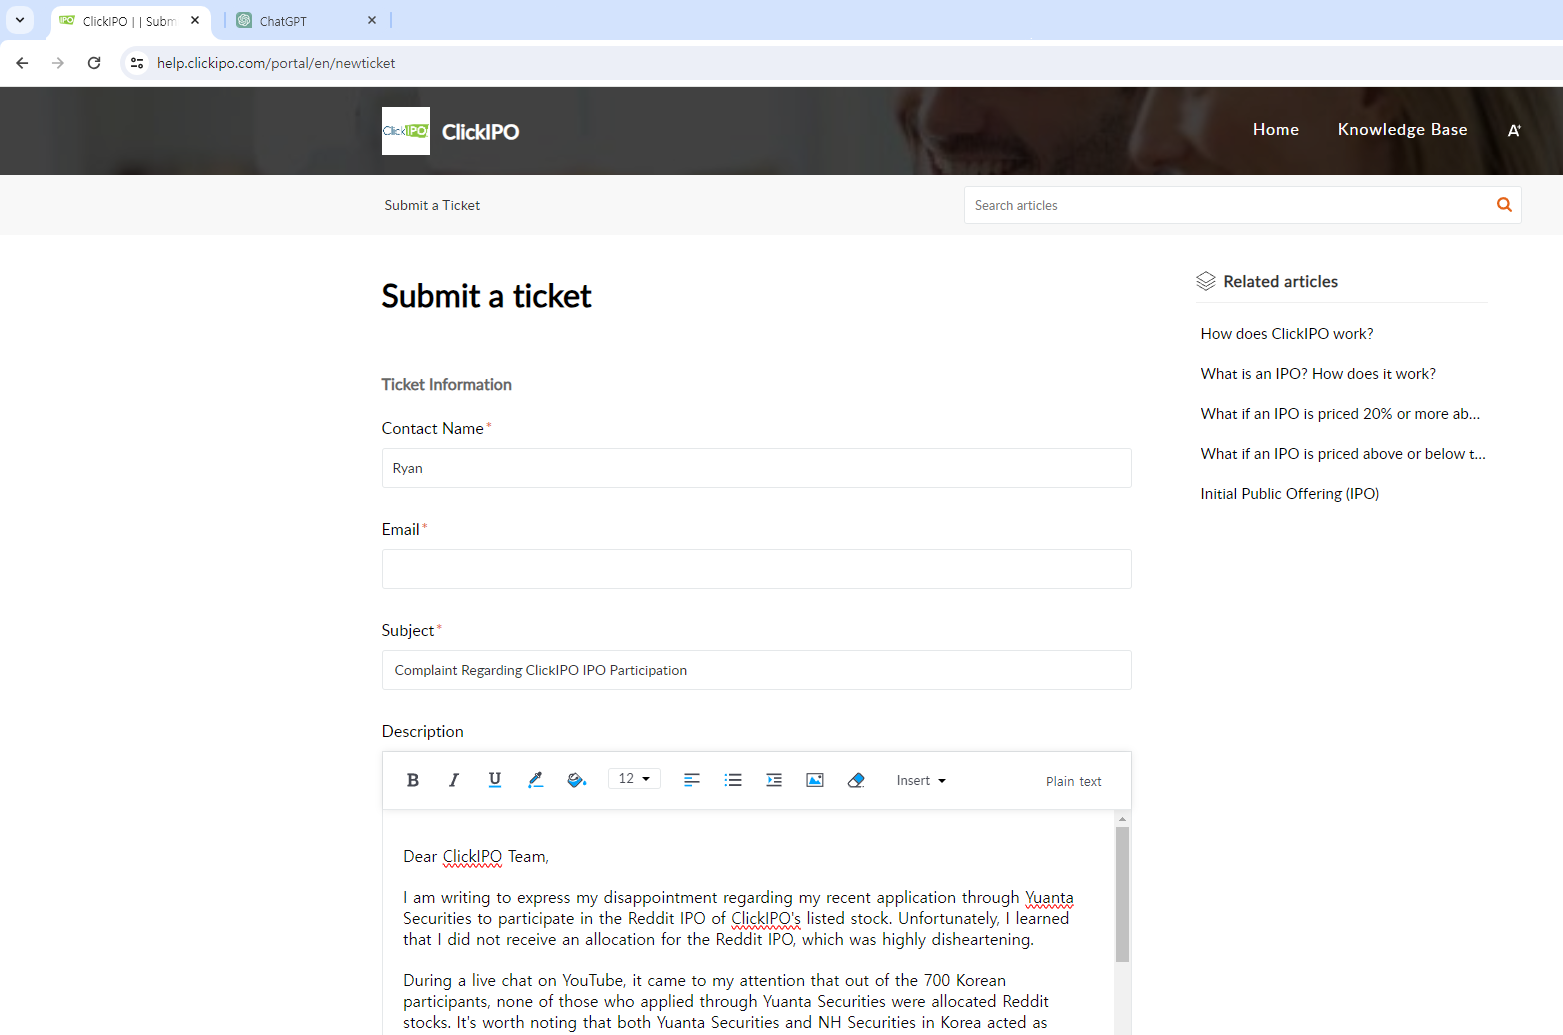Switch editor to Plain text
The height and width of the screenshot is (1035, 1563).
click(x=1073, y=782)
